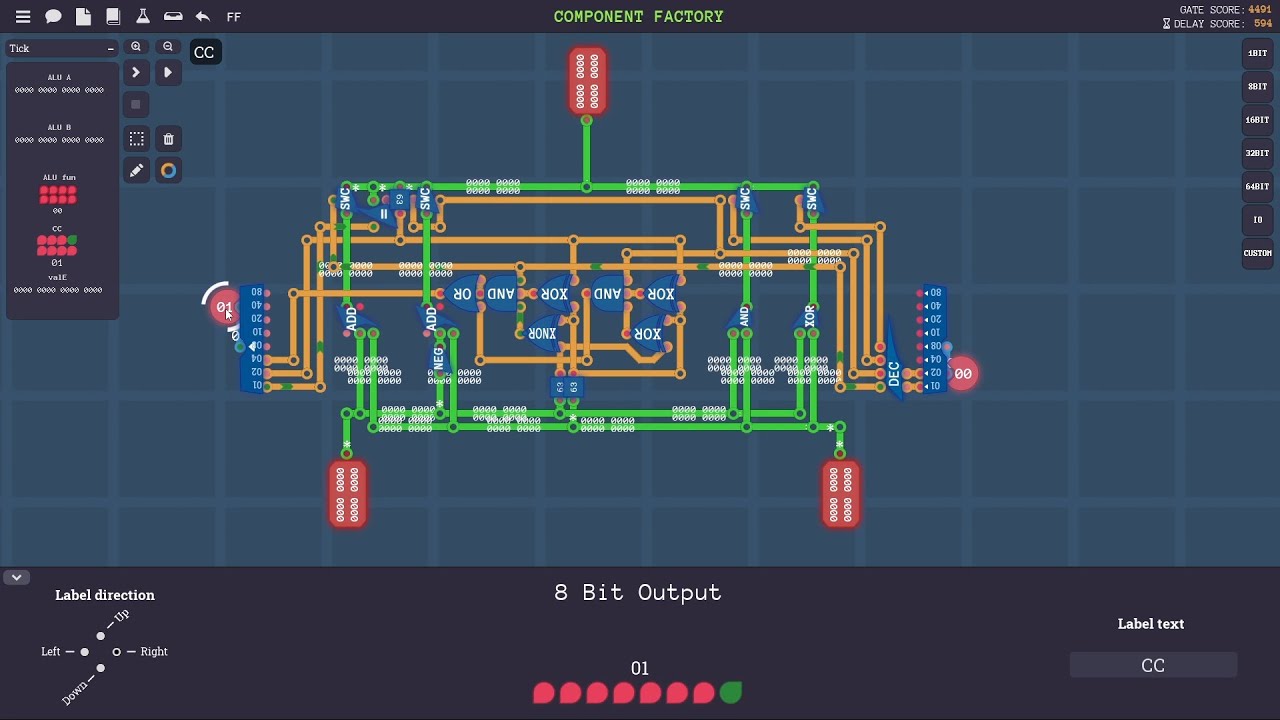Collapse the Tick panel with the minus
Viewport: 1280px width, 720px height.
coord(110,48)
